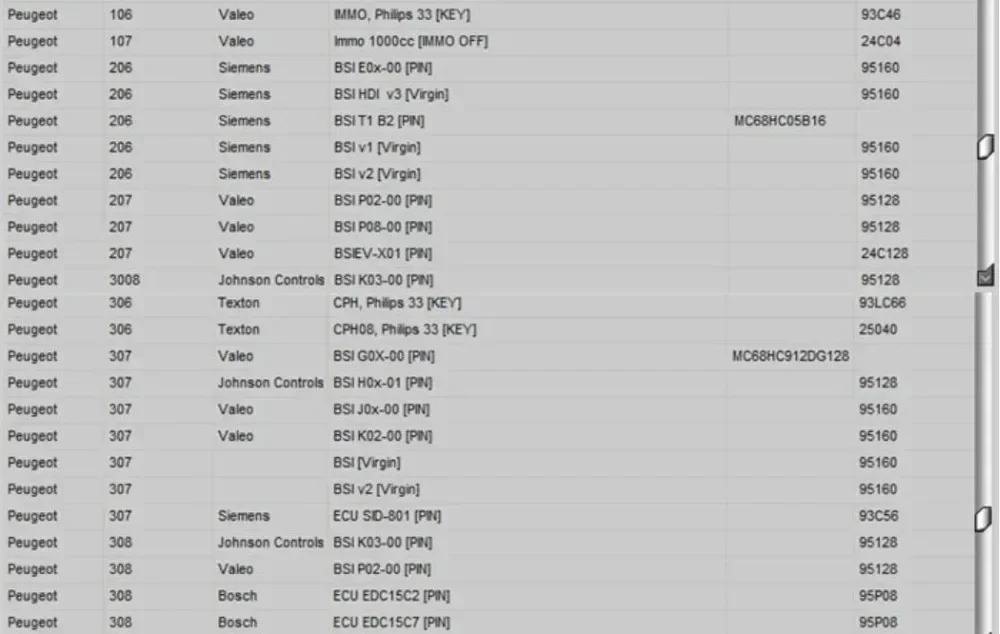Select the Peugeot 106 IMMO Philips 33 row

click(x=489, y=15)
